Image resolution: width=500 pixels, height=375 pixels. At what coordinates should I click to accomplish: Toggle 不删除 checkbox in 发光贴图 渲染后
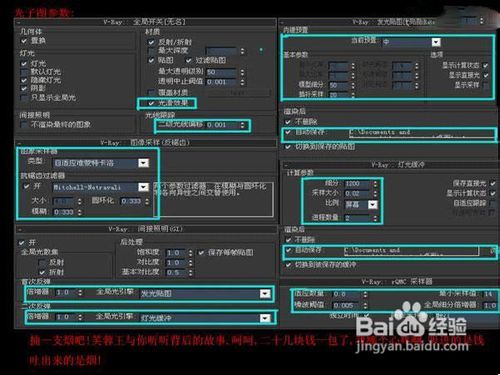click(x=288, y=122)
